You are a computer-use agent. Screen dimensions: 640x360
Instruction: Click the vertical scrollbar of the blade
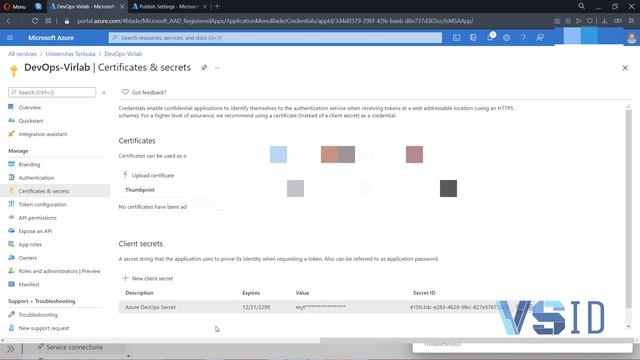click(x=628, y=208)
